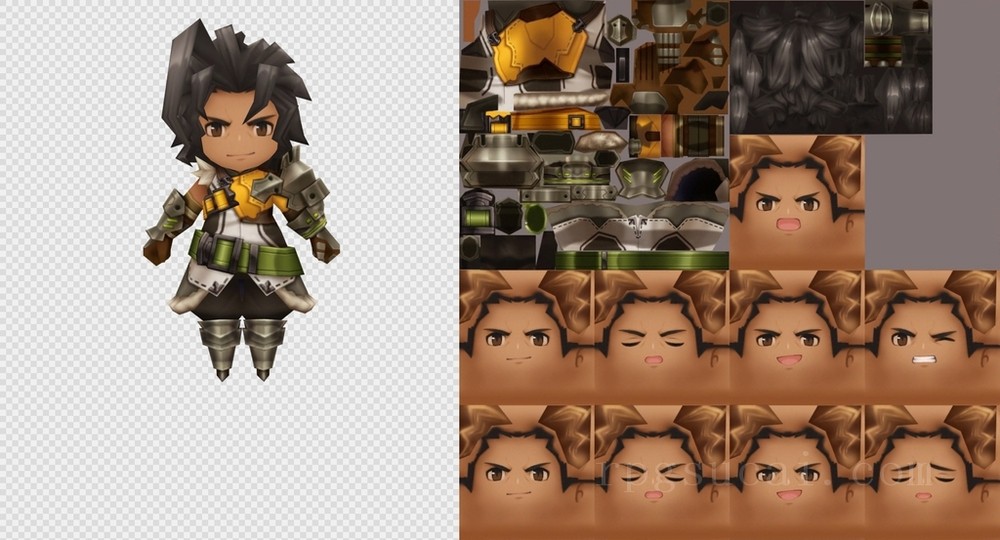The height and width of the screenshot is (540, 1000).
Task: Choose the neutral face in middle row, first column
Action: click(x=526, y=337)
